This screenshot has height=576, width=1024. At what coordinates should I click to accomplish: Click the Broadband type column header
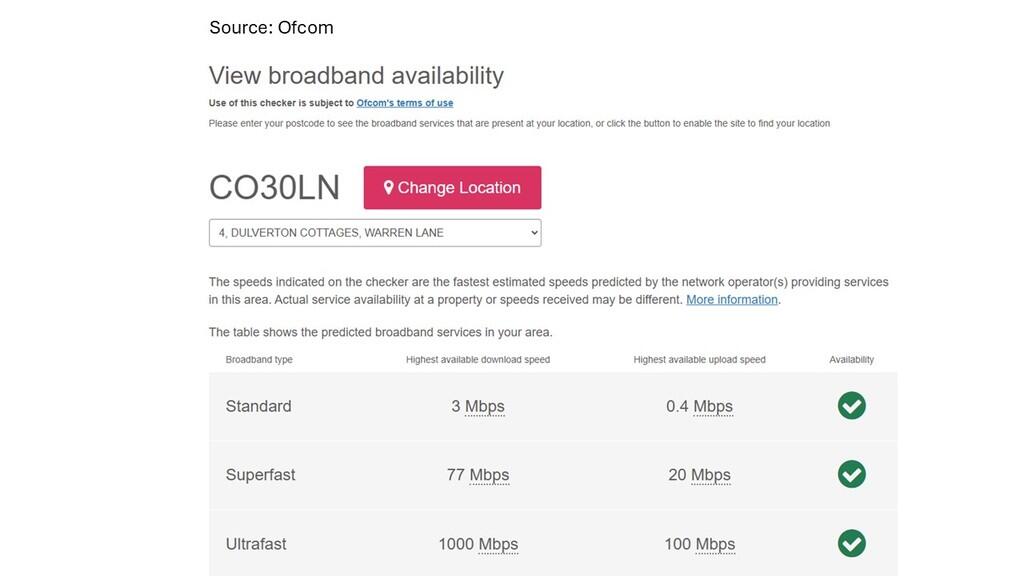(259, 360)
